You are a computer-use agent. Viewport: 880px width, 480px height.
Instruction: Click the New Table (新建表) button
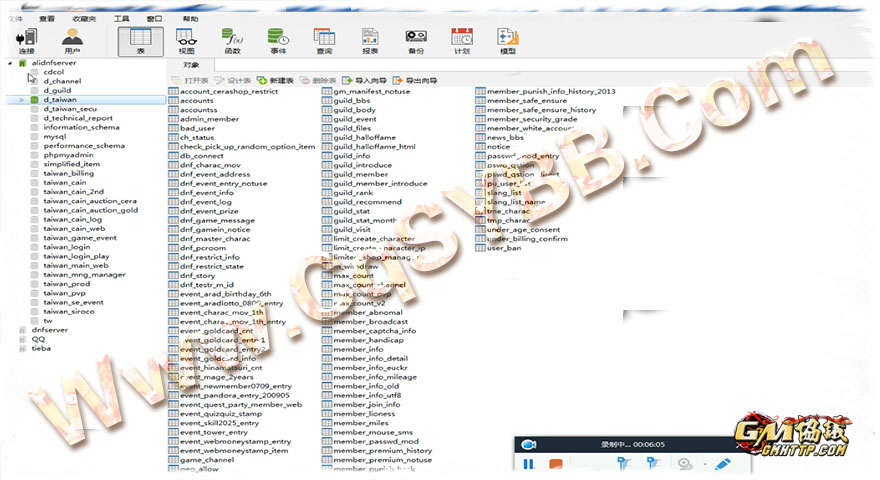[275, 80]
